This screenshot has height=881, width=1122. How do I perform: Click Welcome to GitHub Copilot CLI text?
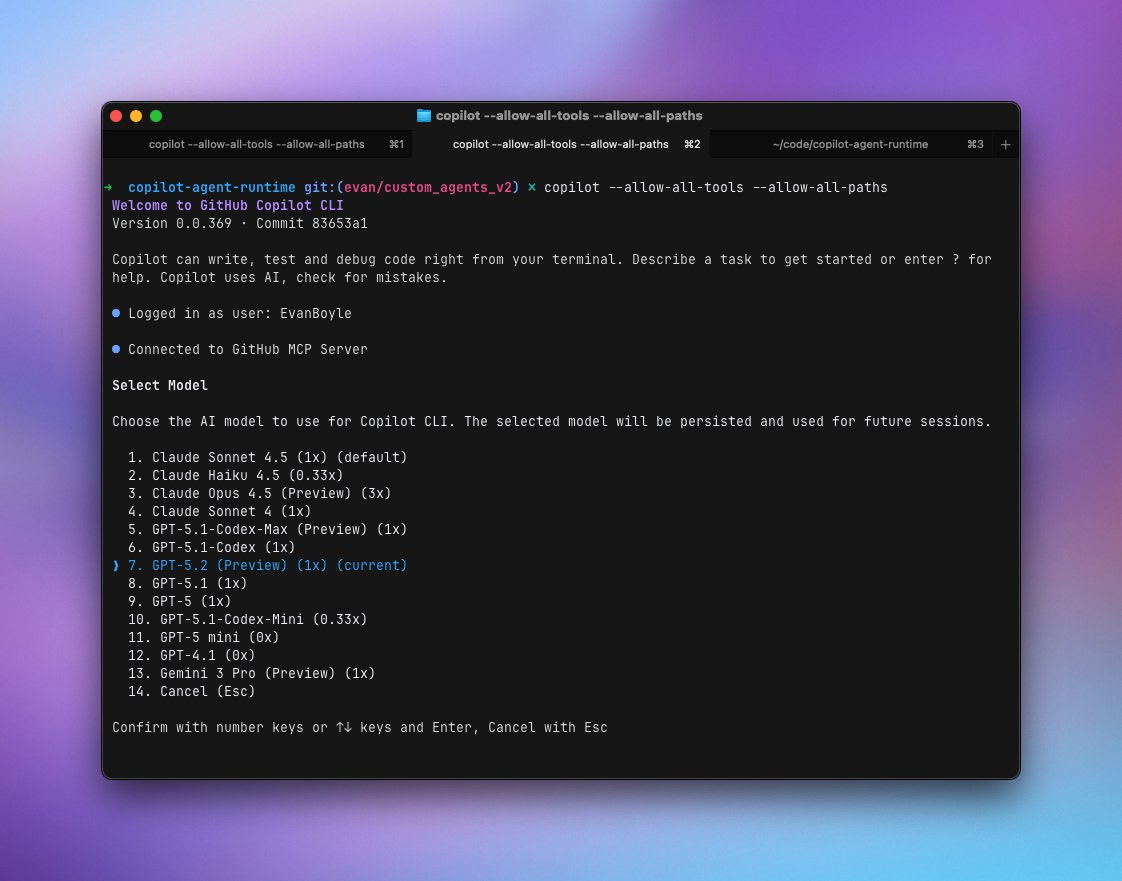228,205
